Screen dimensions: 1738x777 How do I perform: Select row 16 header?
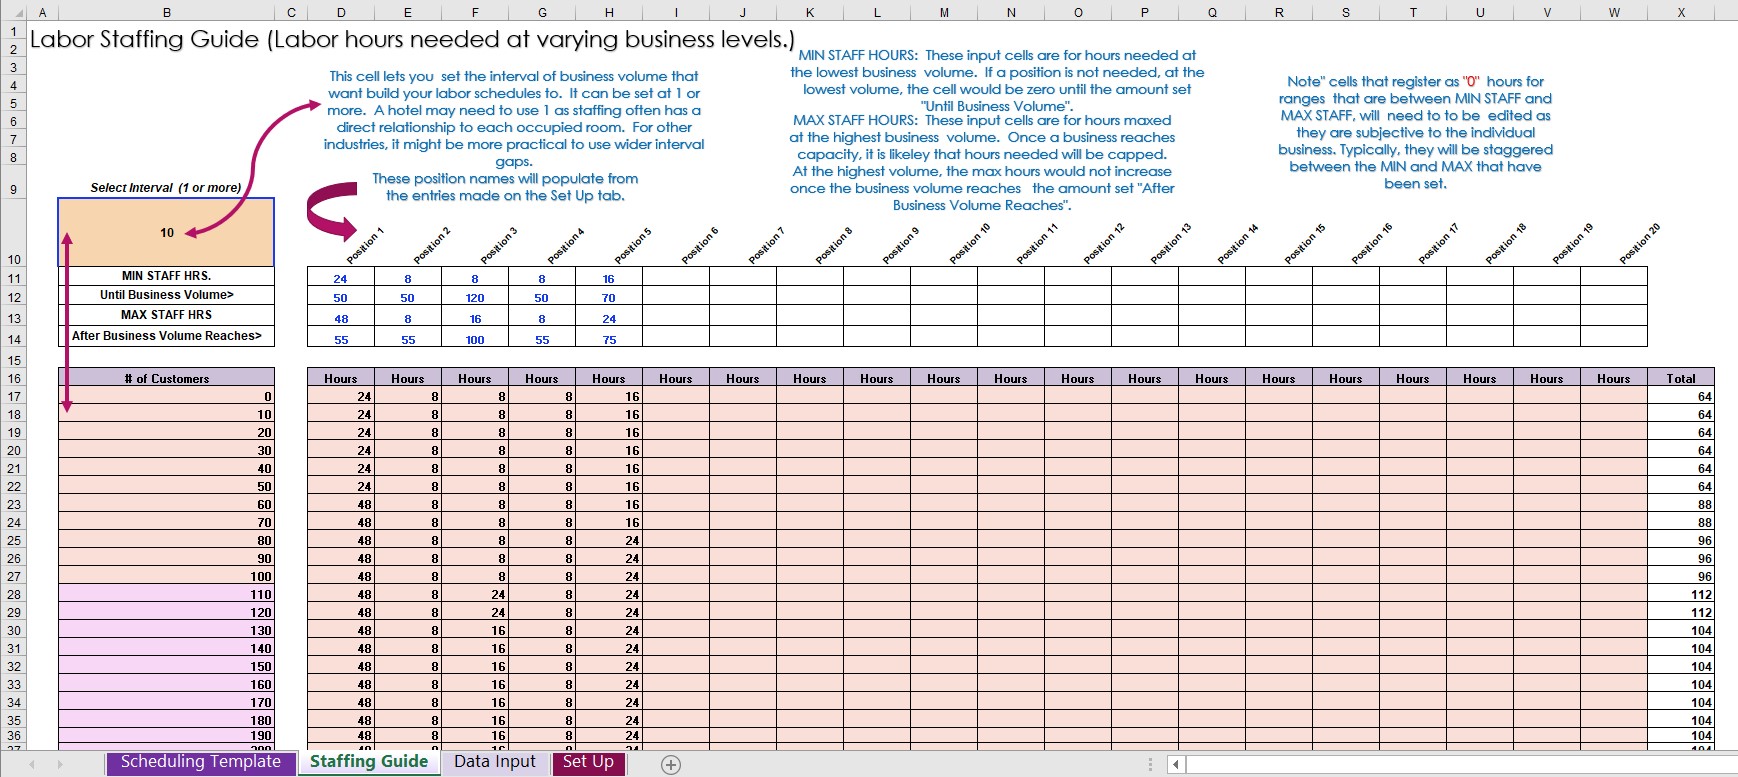click(14, 378)
